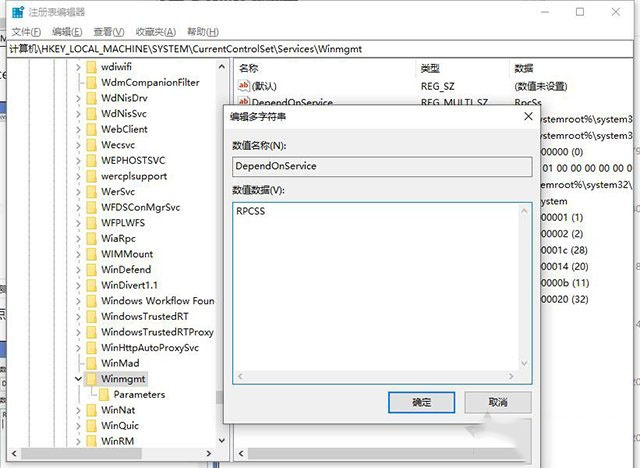Click the tree pane horizontal scrollbar thumb

(x=82, y=453)
